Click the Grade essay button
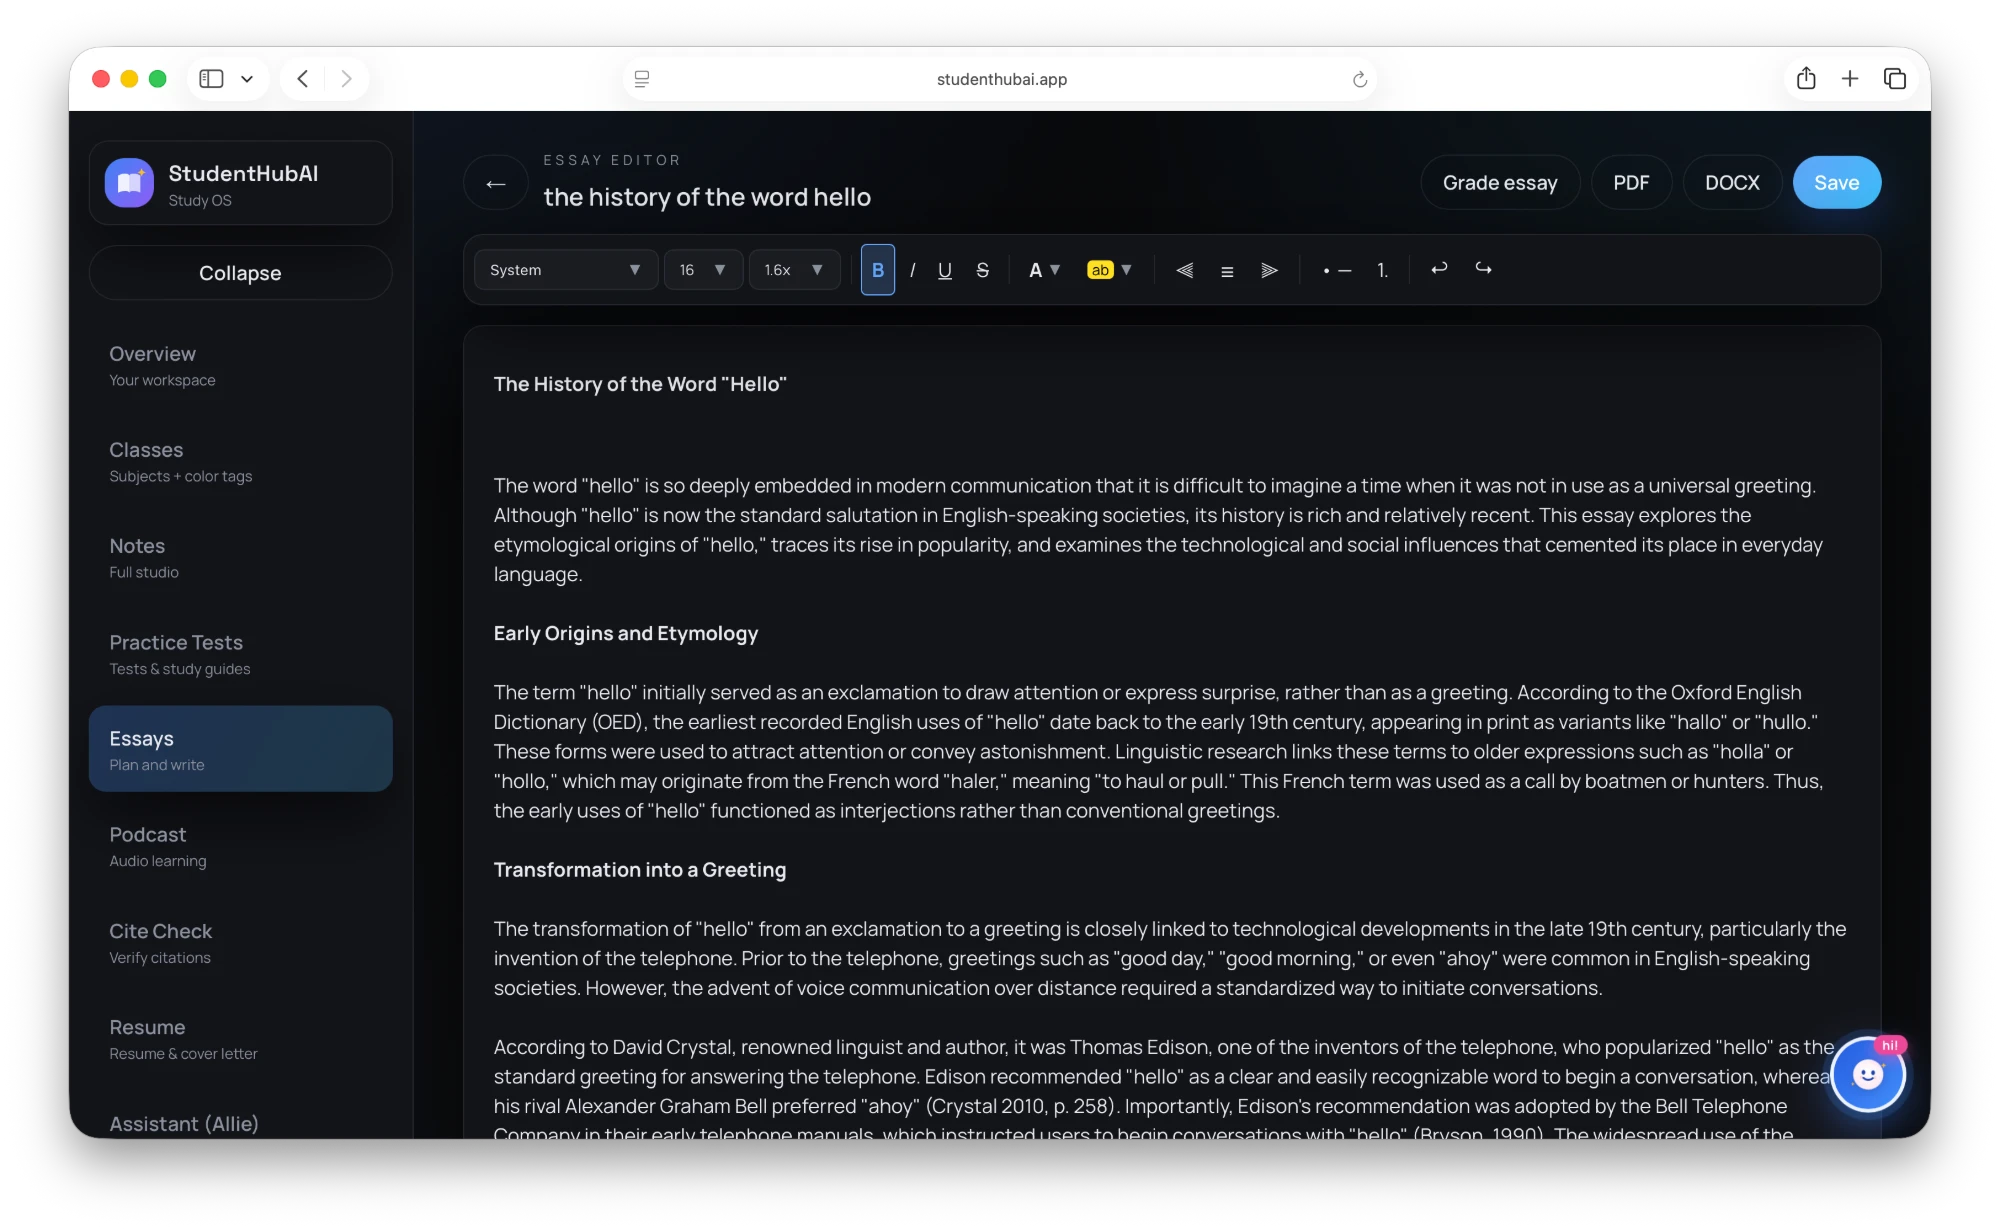 [1500, 183]
